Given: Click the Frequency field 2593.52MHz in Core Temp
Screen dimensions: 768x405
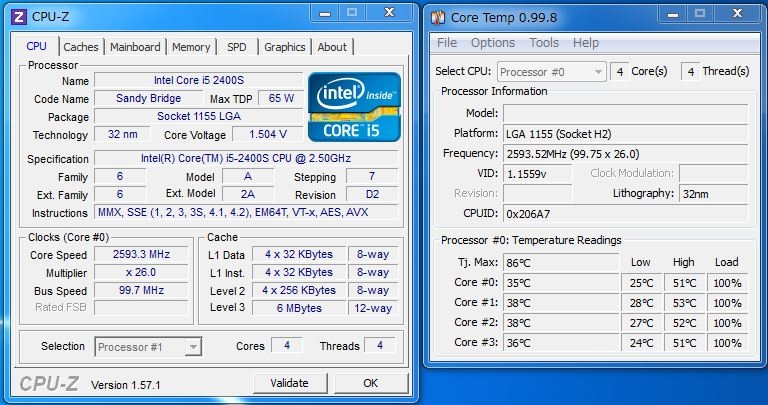Looking at the screenshot, I should point(625,154).
